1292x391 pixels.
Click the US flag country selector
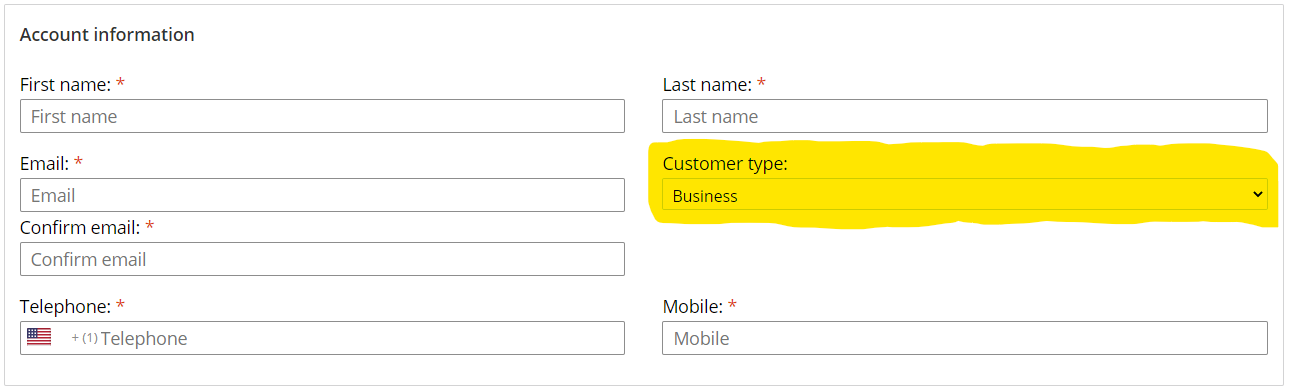click(x=39, y=337)
